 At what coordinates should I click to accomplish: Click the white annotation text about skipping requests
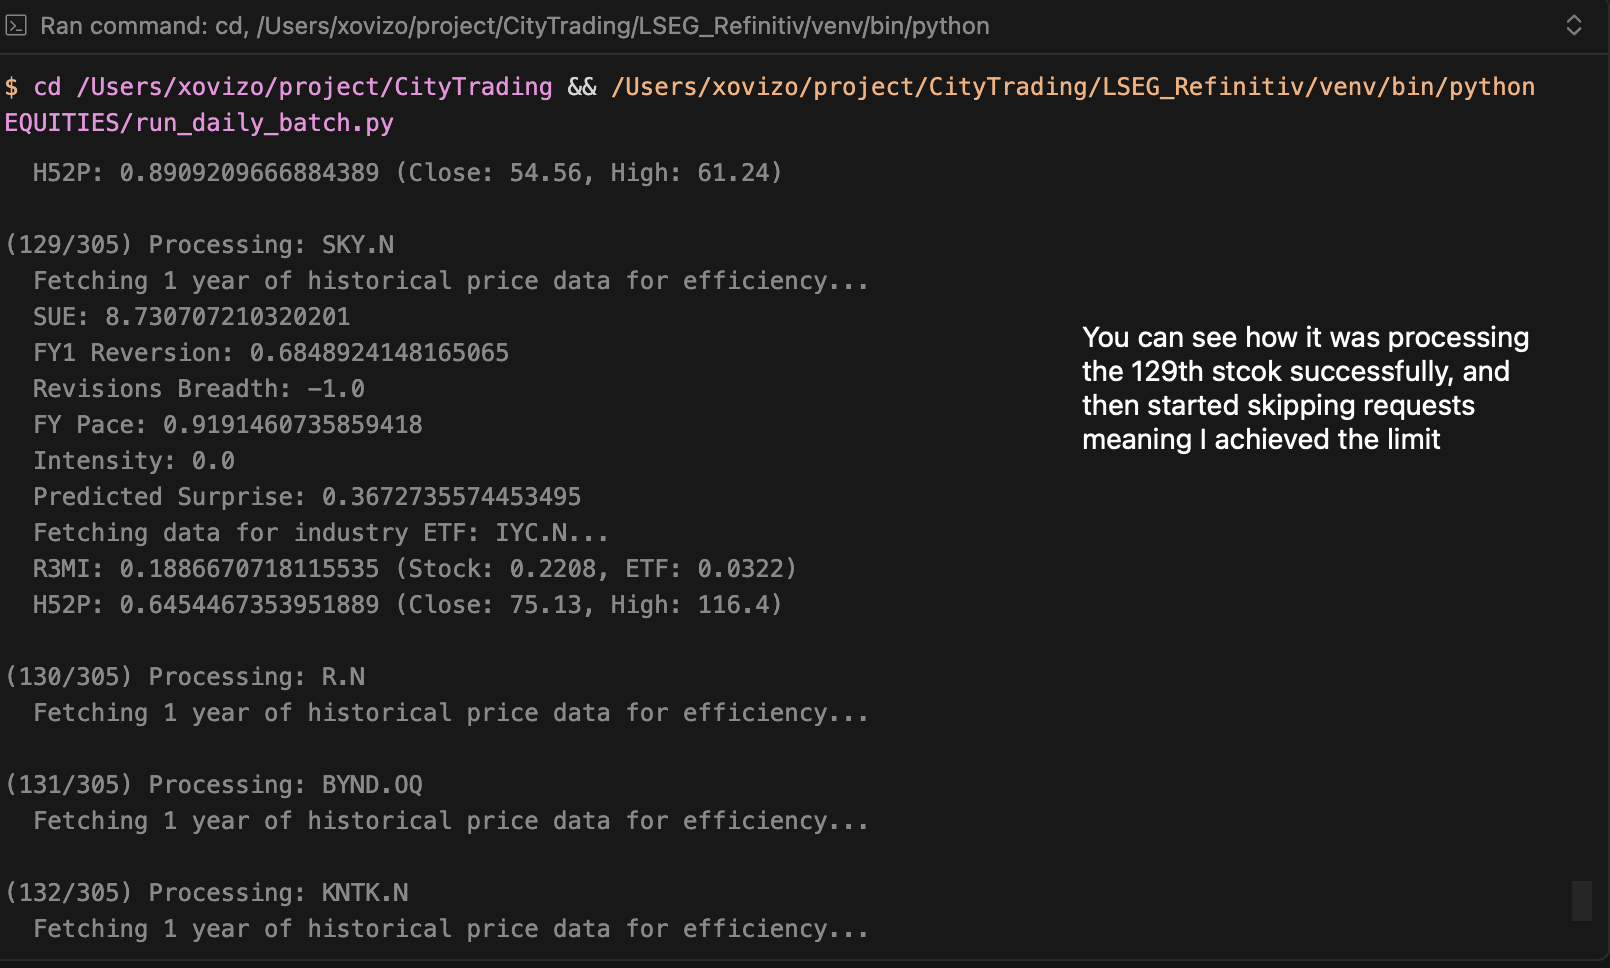coord(1304,388)
